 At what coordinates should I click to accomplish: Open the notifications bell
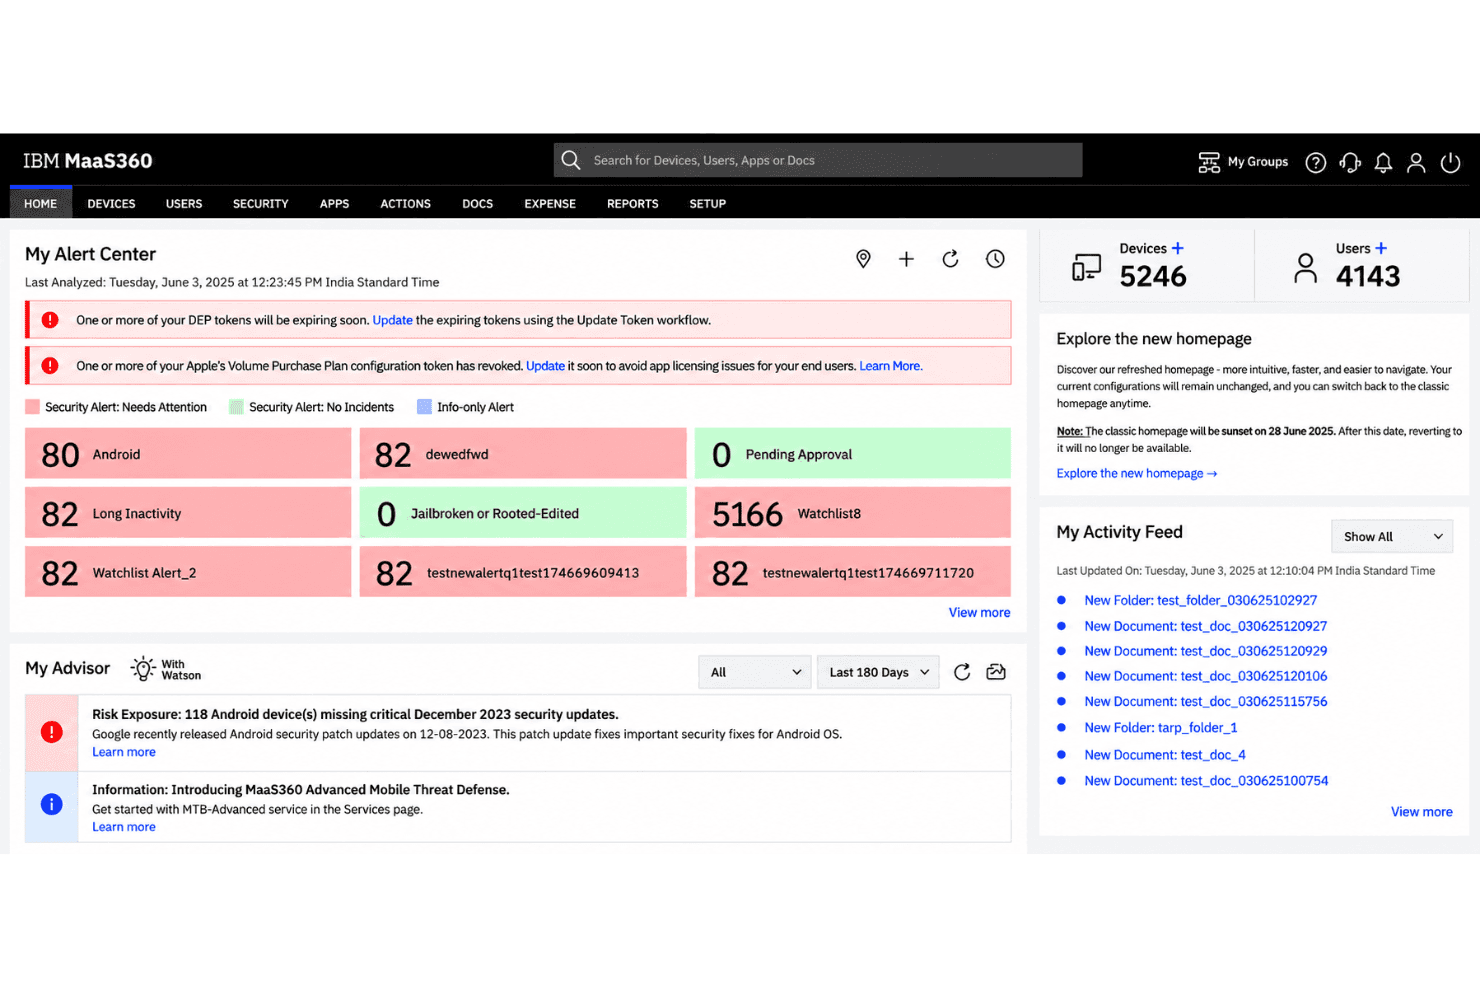(x=1383, y=162)
